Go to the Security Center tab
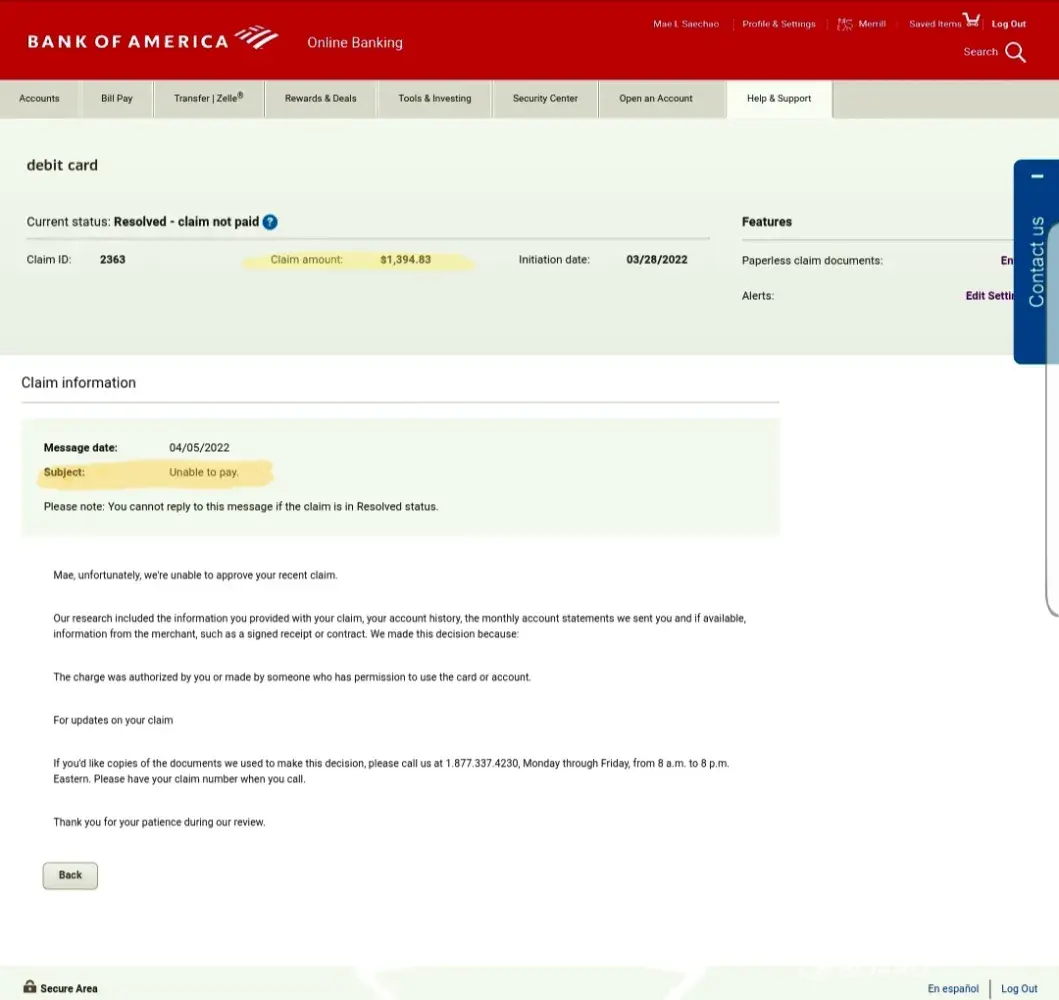 (545, 99)
